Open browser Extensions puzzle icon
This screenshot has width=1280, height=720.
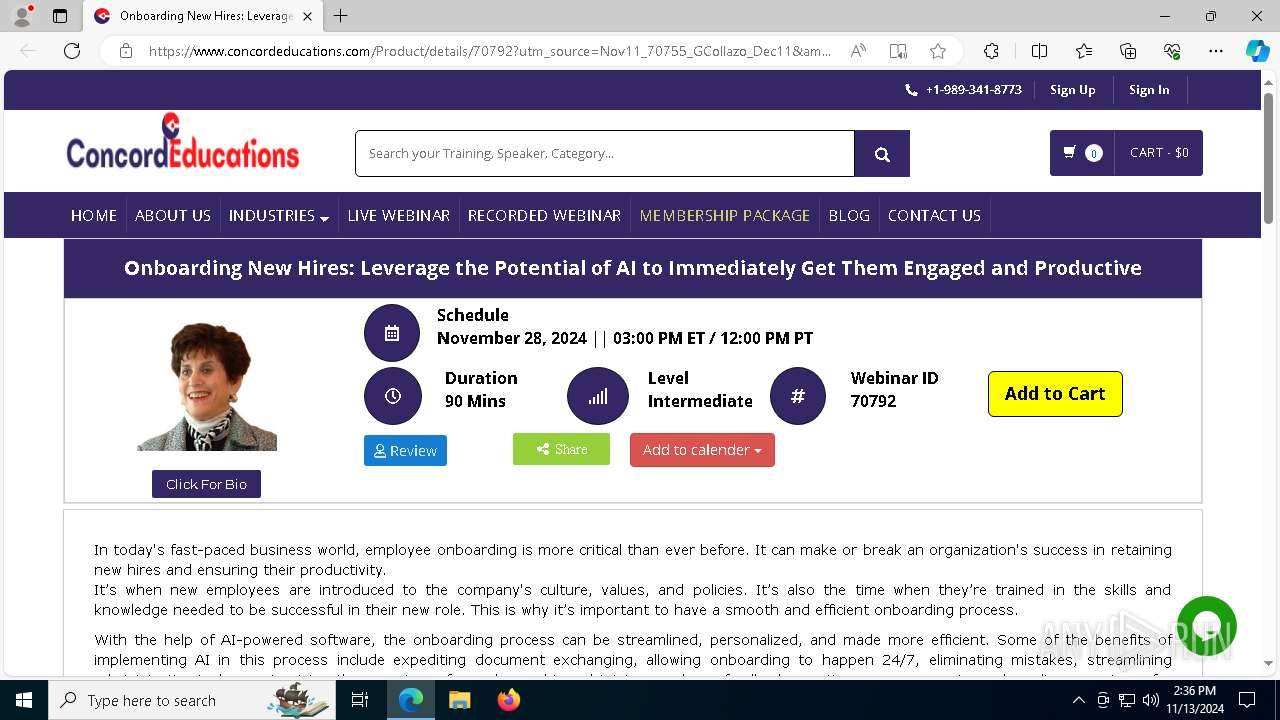[x=991, y=51]
